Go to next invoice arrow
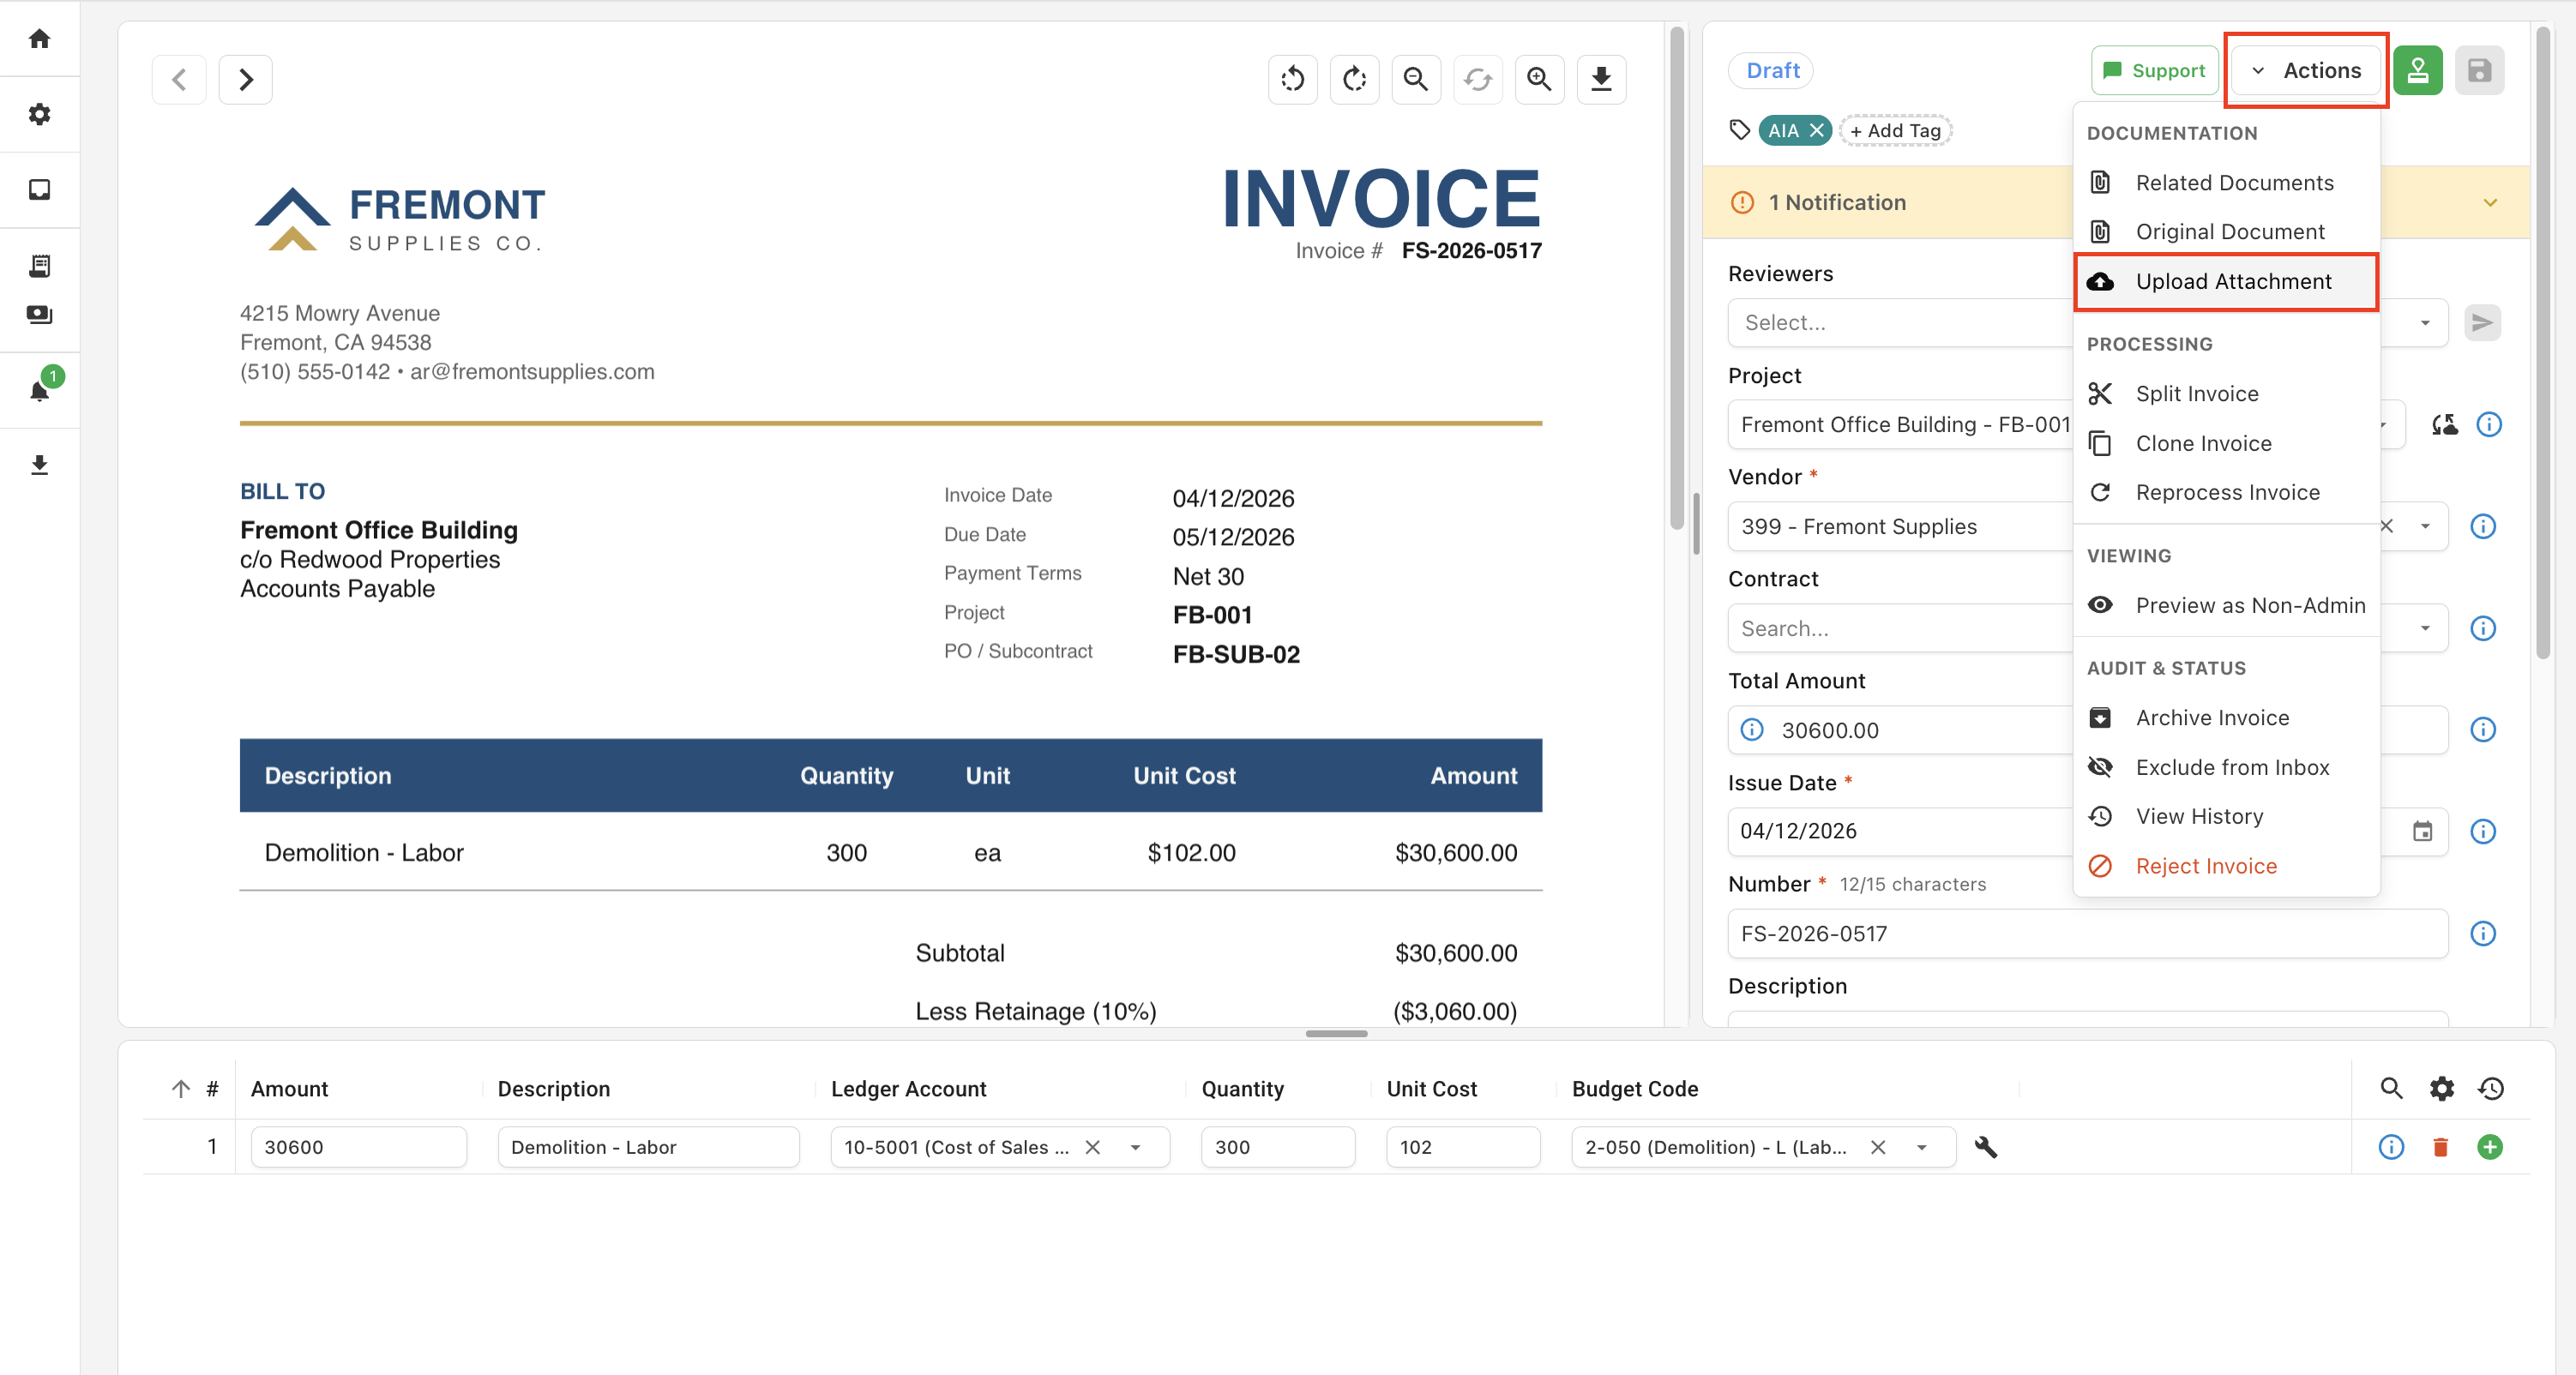2576x1375 pixels. coord(246,79)
